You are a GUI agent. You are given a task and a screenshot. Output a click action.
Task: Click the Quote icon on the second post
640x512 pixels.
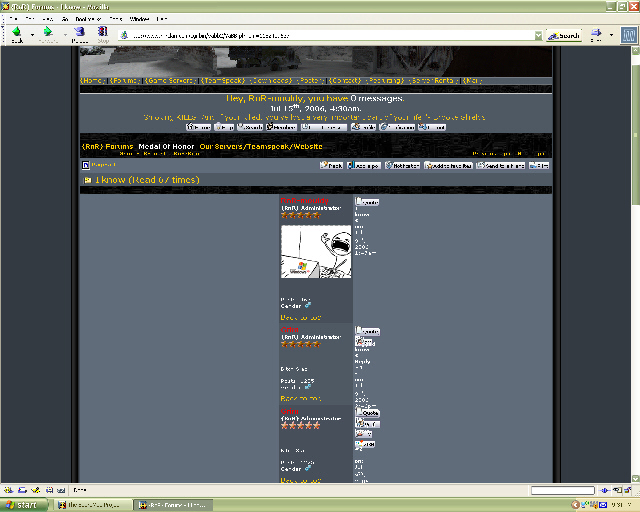tap(366, 331)
